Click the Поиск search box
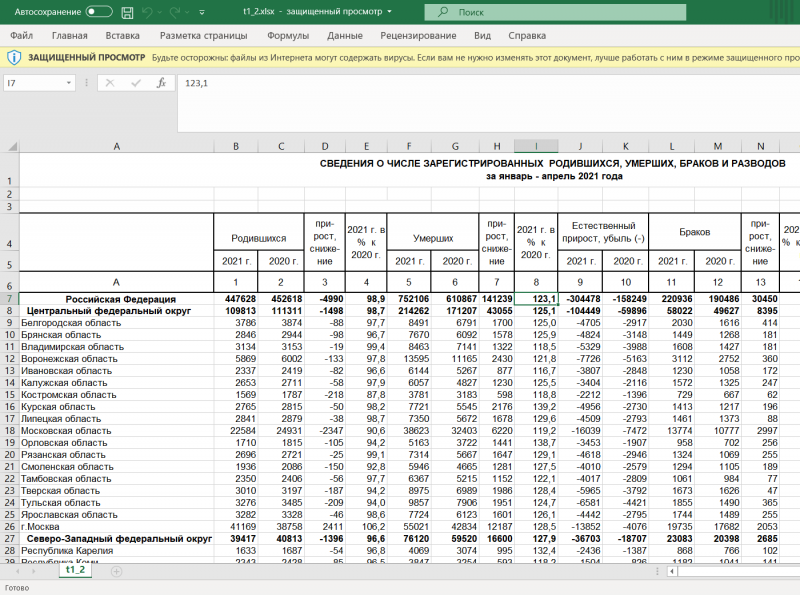The image size is (800, 595). pos(555,12)
